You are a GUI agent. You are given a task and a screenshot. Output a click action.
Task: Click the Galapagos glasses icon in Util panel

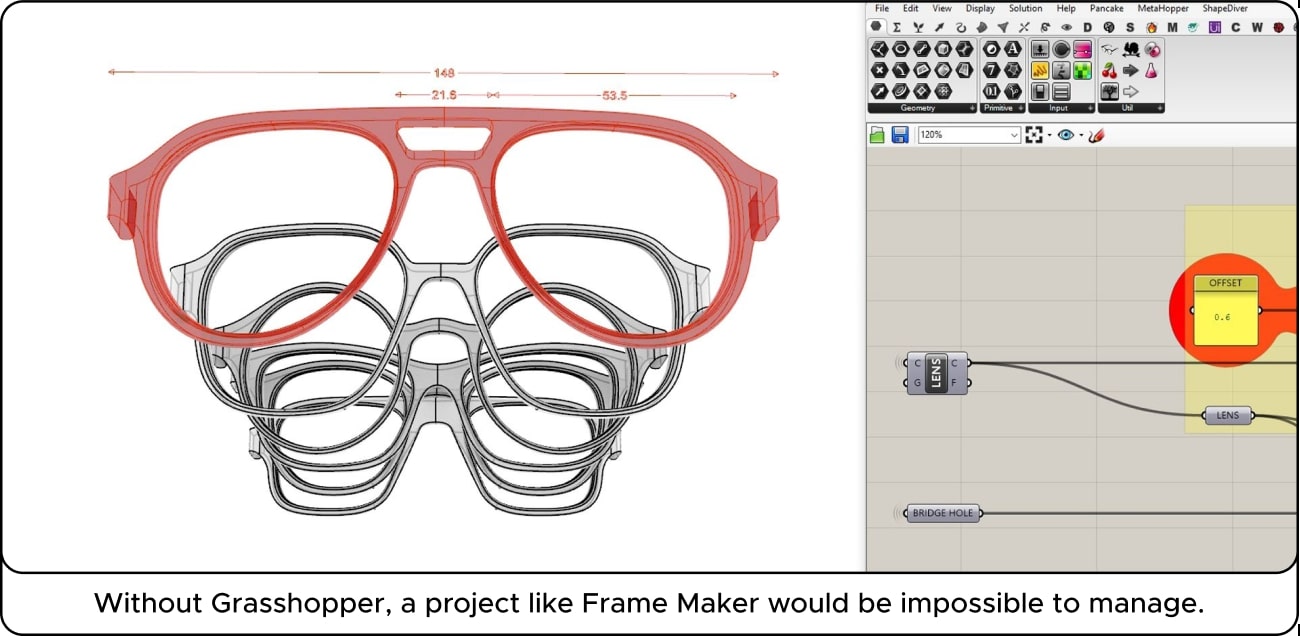point(1109,49)
